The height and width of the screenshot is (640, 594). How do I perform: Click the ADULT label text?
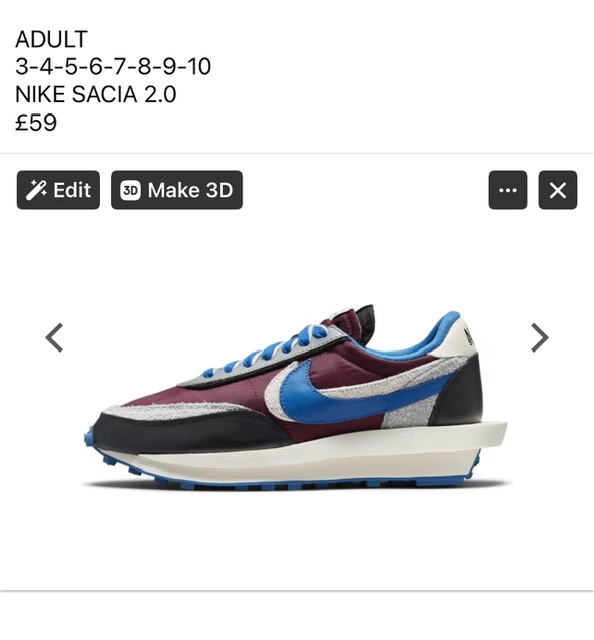(51, 39)
